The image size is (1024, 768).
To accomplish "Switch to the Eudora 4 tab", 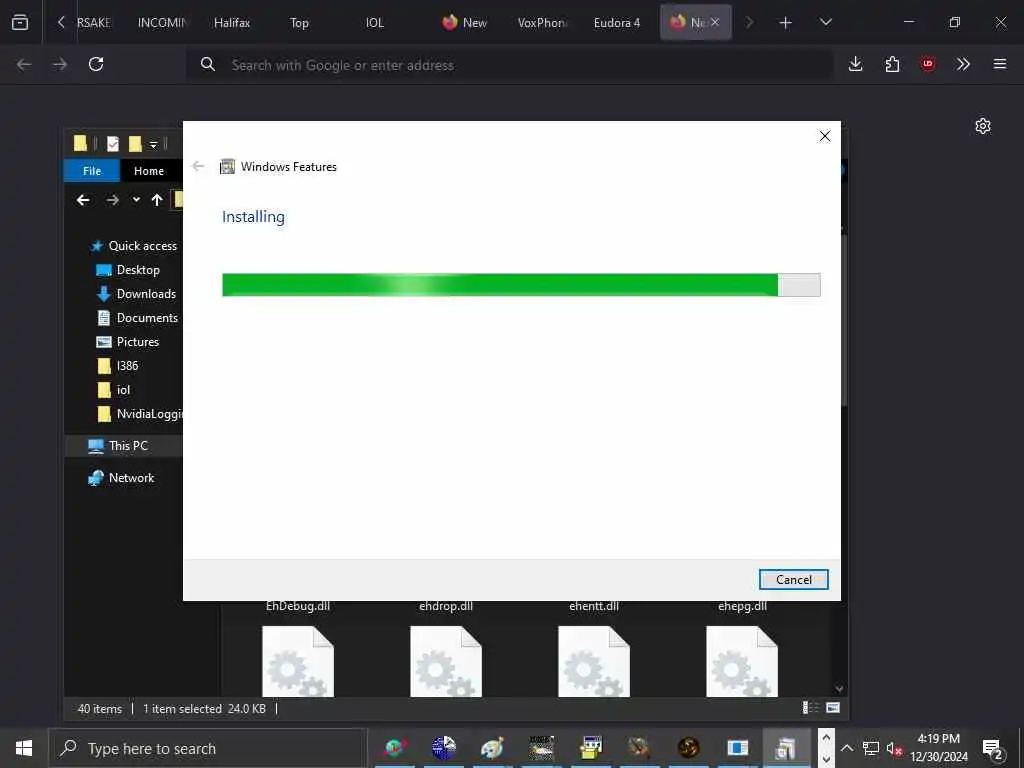I will [x=616, y=23].
